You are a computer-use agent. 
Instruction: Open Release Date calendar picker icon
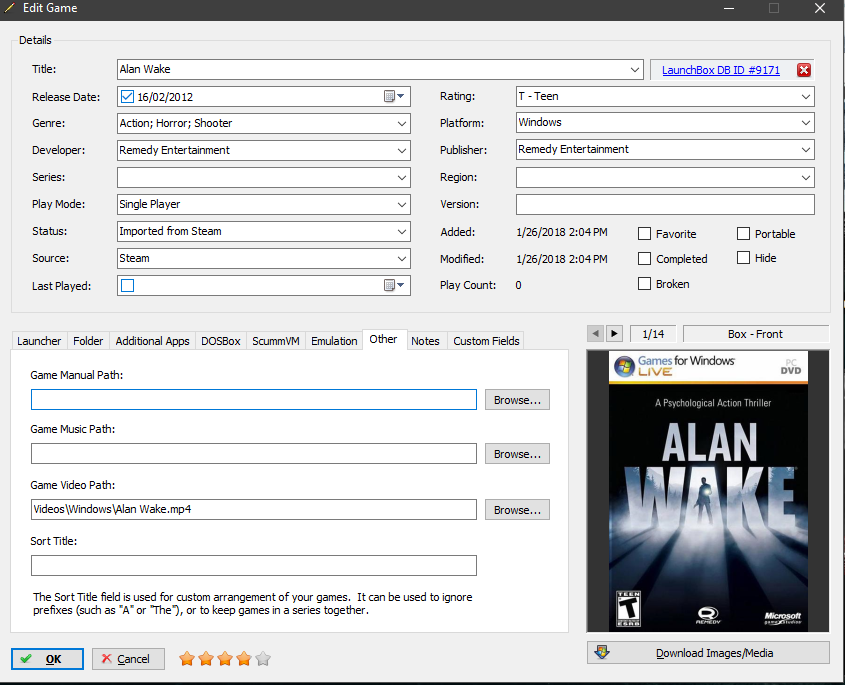click(x=393, y=96)
